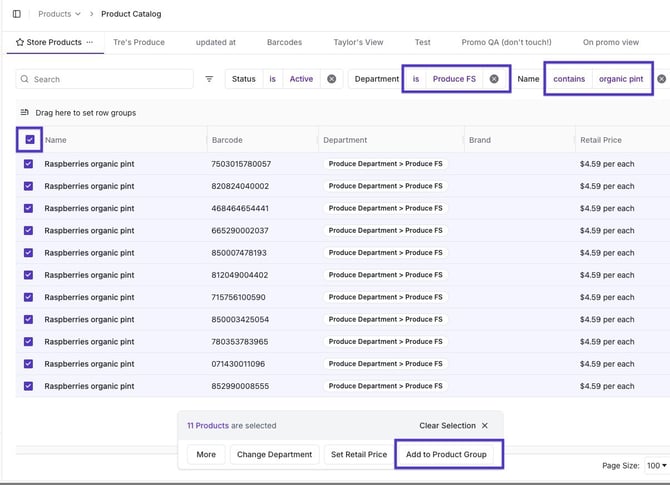
Task: Click the Set Retail Price button
Action: point(358,454)
